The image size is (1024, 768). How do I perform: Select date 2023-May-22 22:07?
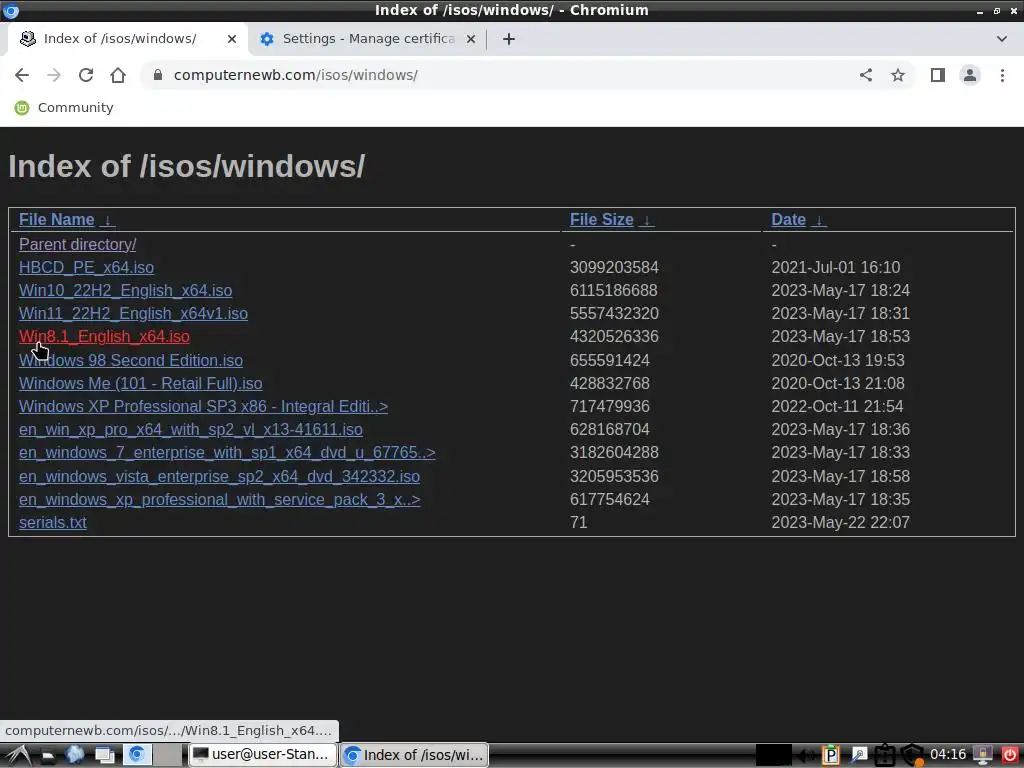pos(840,522)
